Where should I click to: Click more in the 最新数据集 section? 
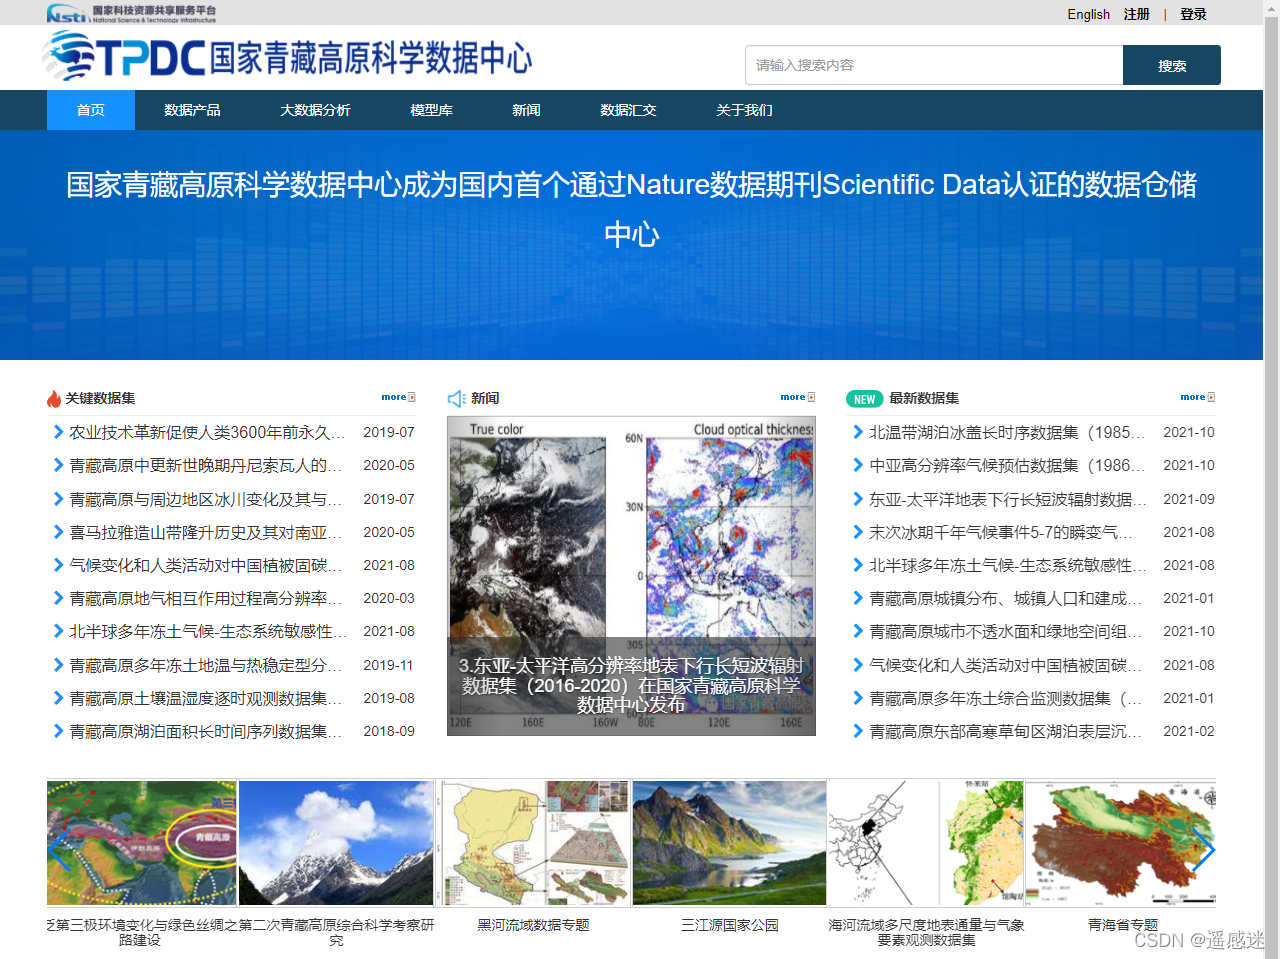point(1198,397)
